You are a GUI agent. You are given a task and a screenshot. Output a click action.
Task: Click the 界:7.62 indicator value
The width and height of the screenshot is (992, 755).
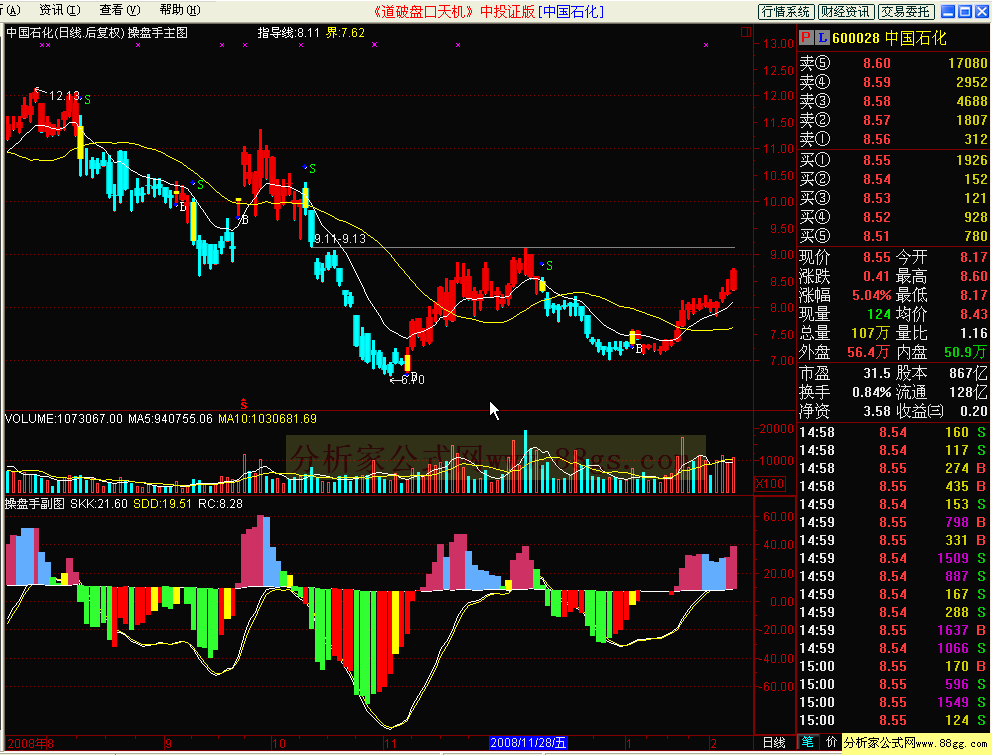(345, 33)
